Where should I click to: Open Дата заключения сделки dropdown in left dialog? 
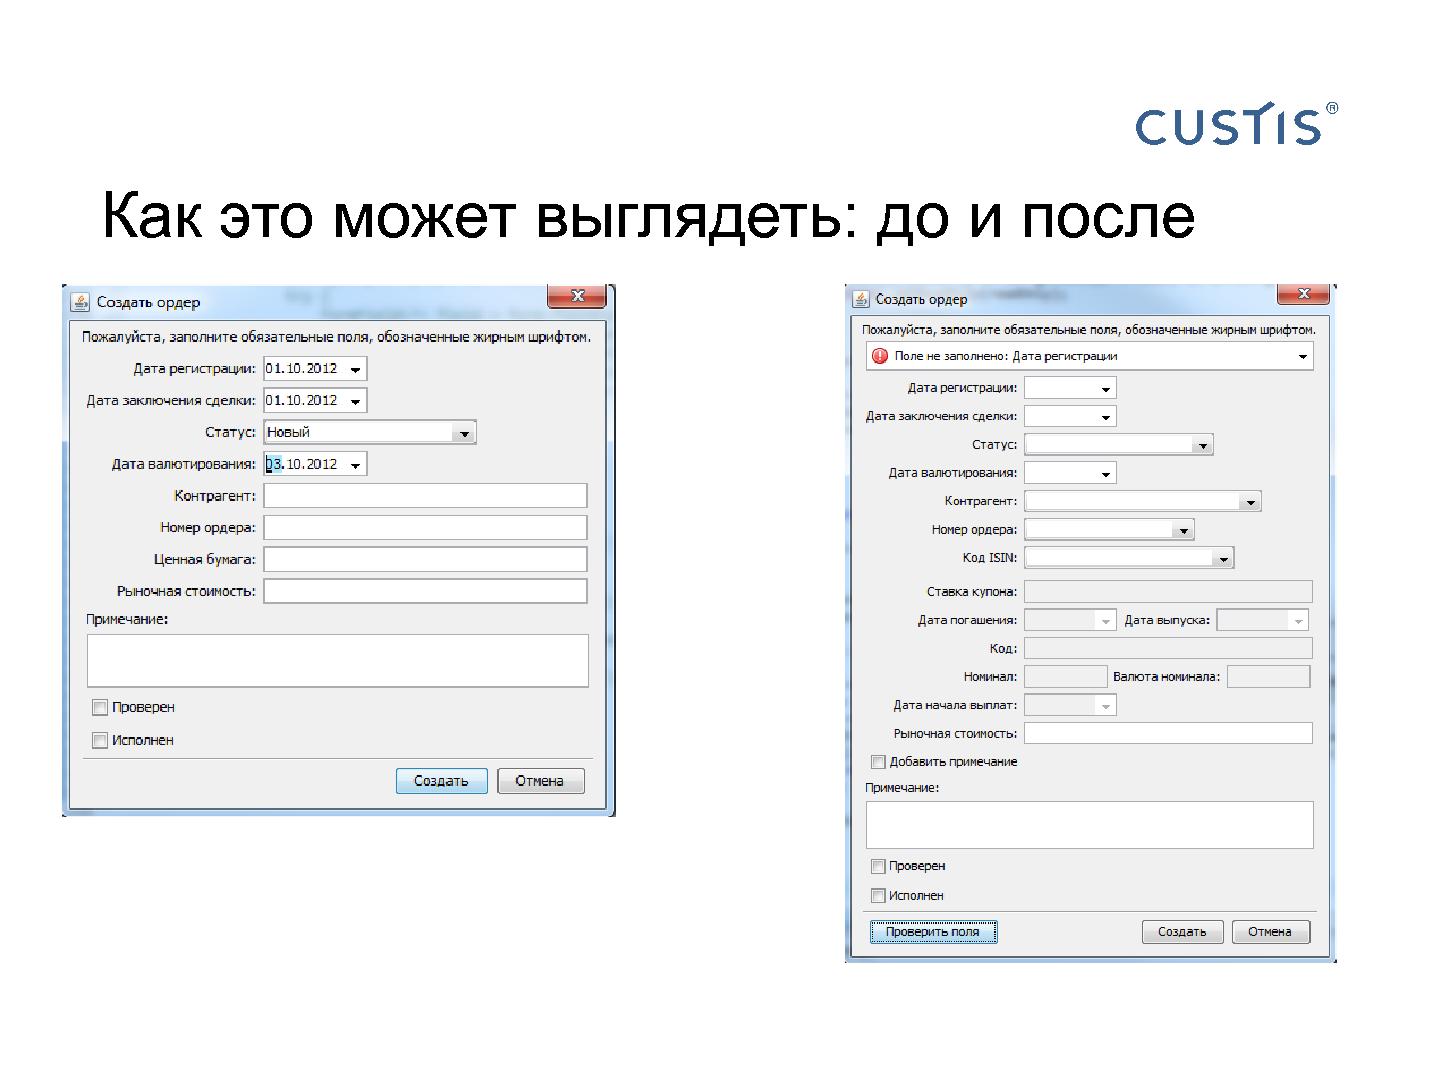click(x=355, y=401)
